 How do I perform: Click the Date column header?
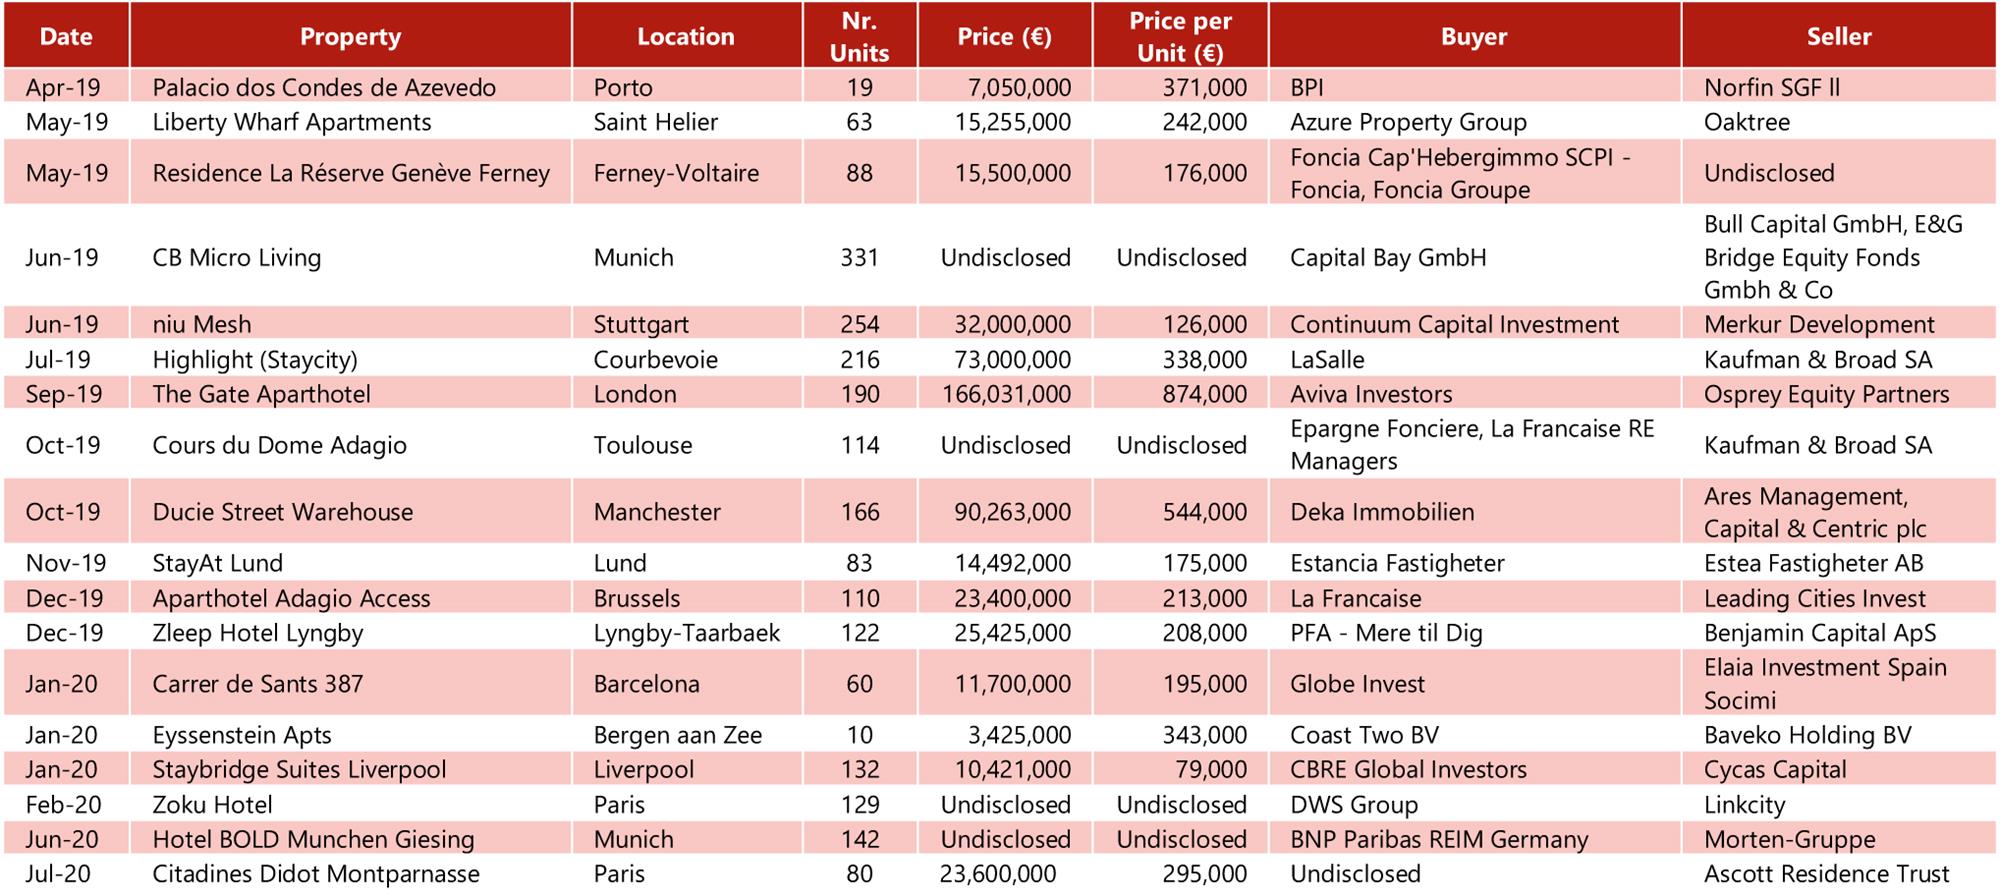66,37
